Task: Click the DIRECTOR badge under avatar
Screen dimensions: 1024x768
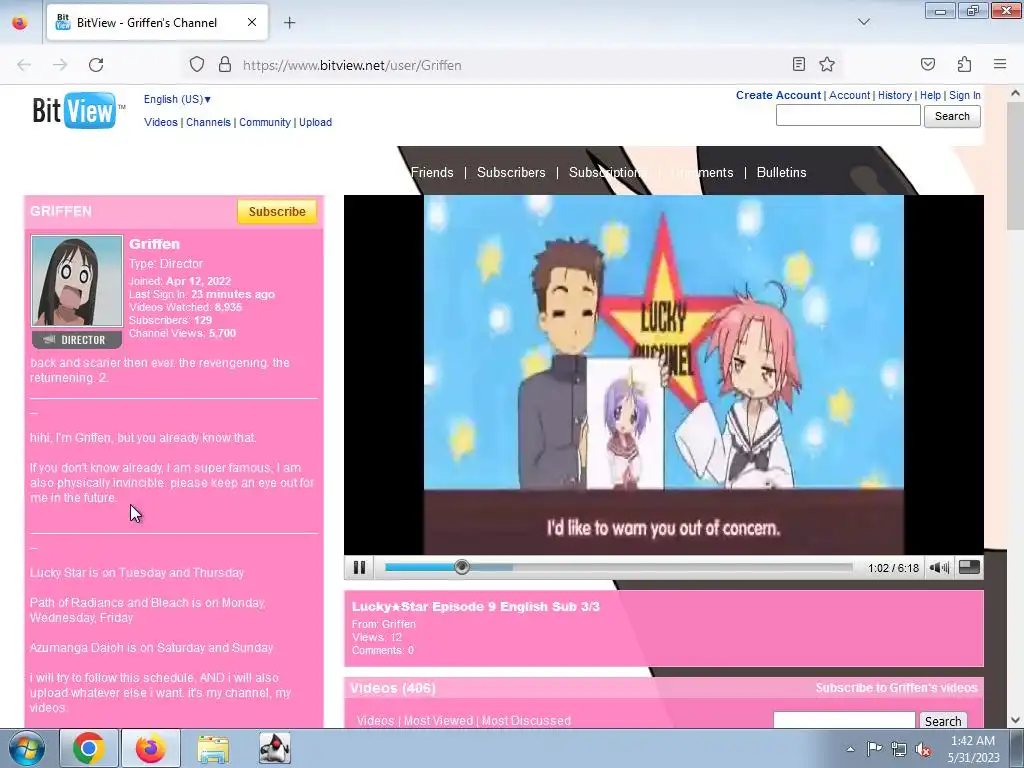Action: [77, 340]
